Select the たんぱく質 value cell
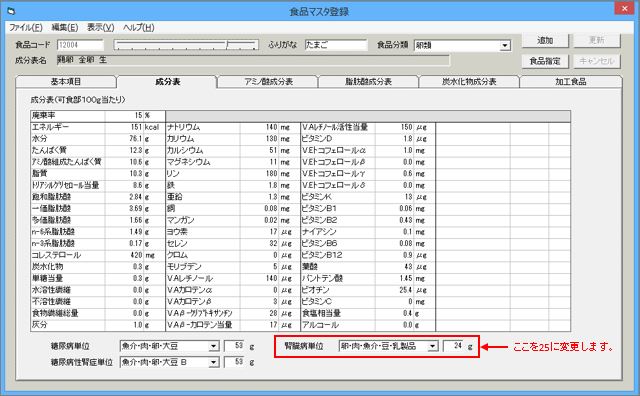640x396 pixels. click(124, 150)
